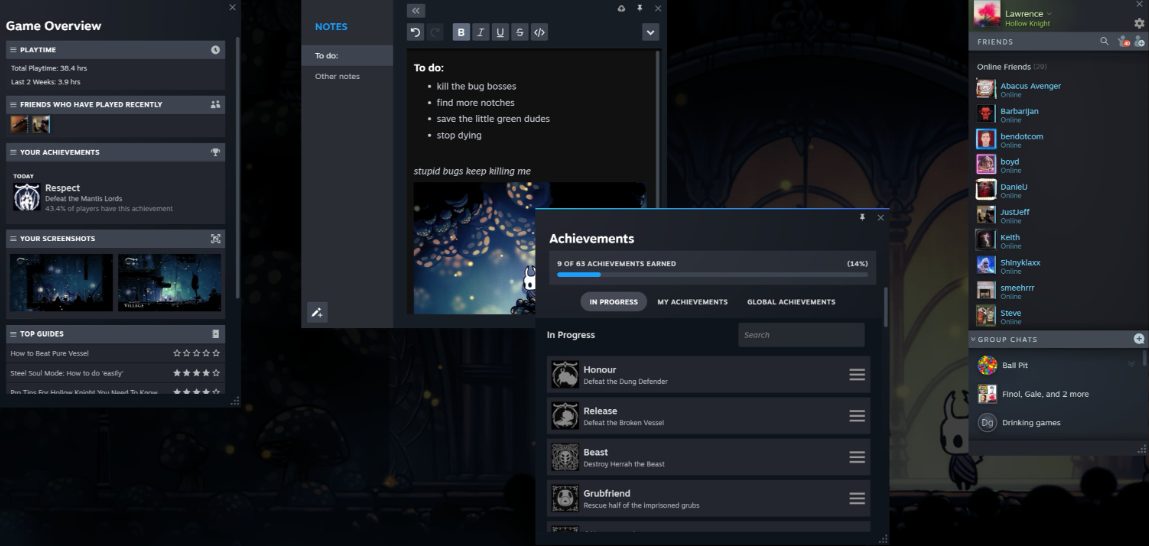The width and height of the screenshot is (1149, 546).
Task: Click the Honour achievement icon
Action: pos(565,375)
